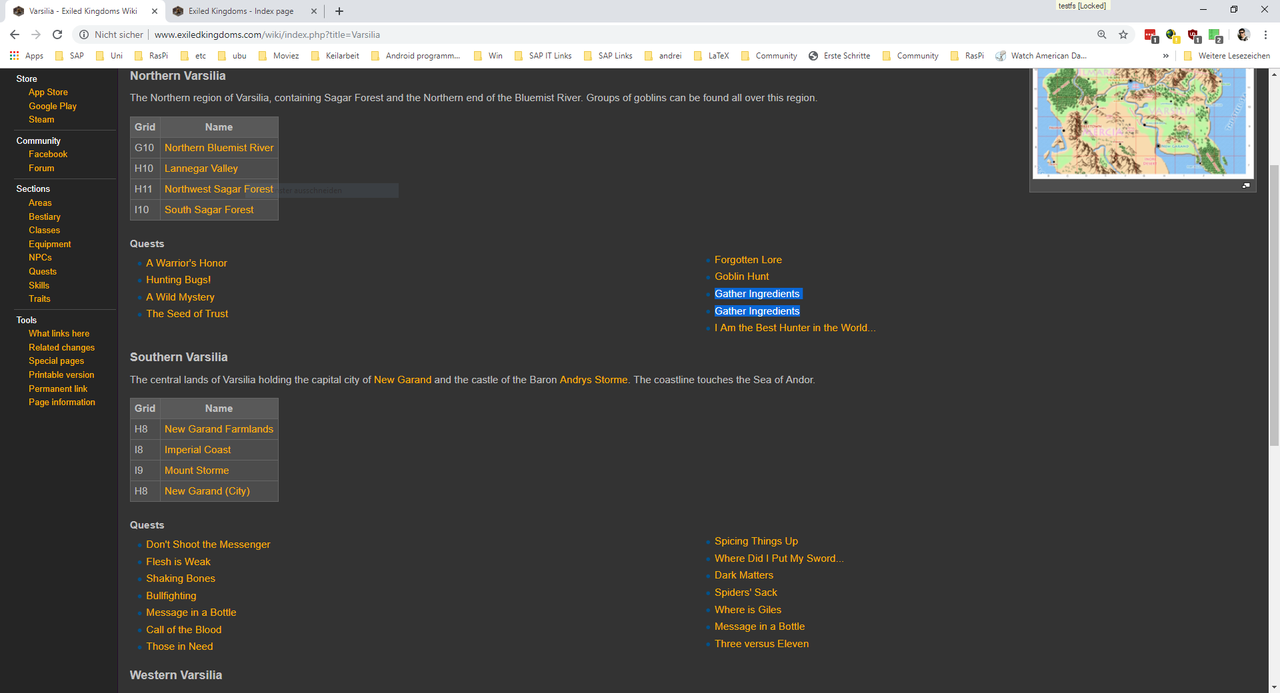
Task: Select the G10 grid cell
Action: point(145,148)
